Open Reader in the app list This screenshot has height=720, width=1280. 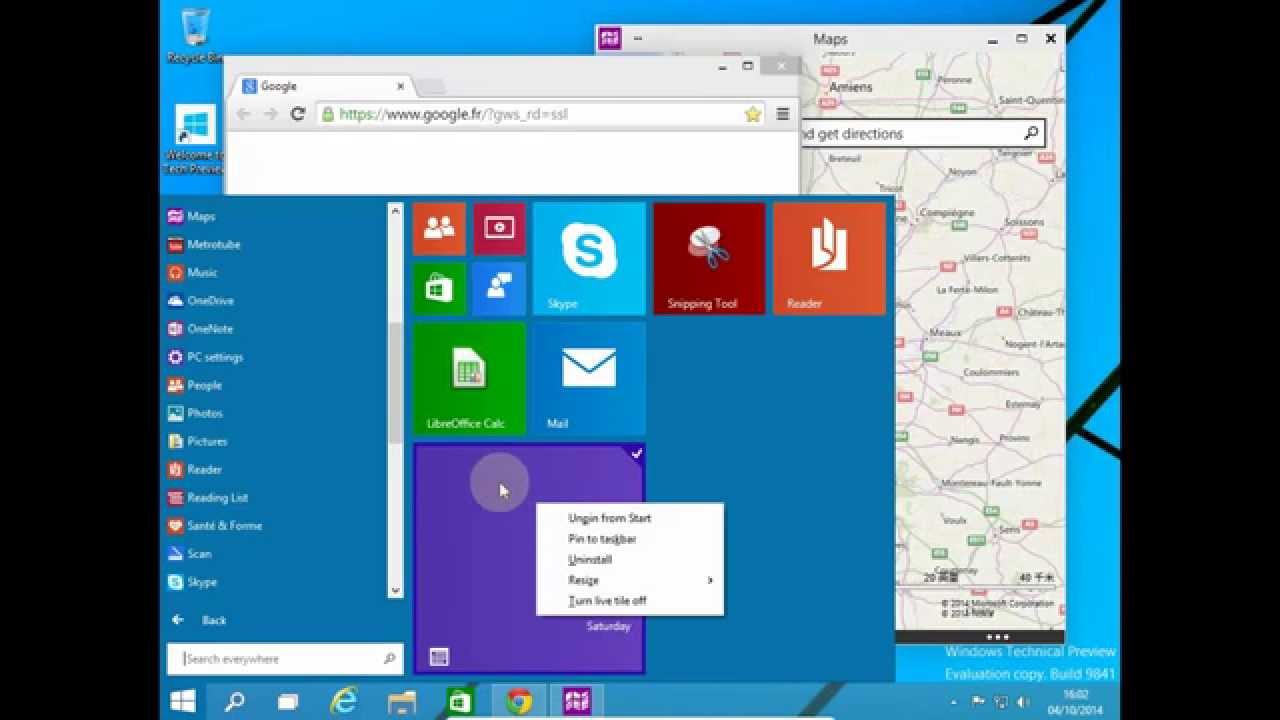[x=195, y=468]
